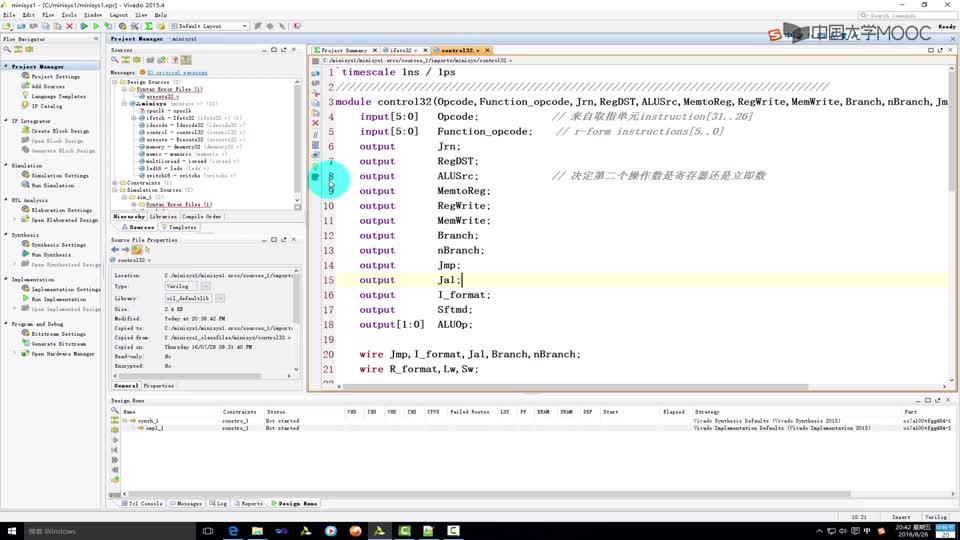
Task: Click Run Simulation in Flow Navigator
Action: click(53, 185)
